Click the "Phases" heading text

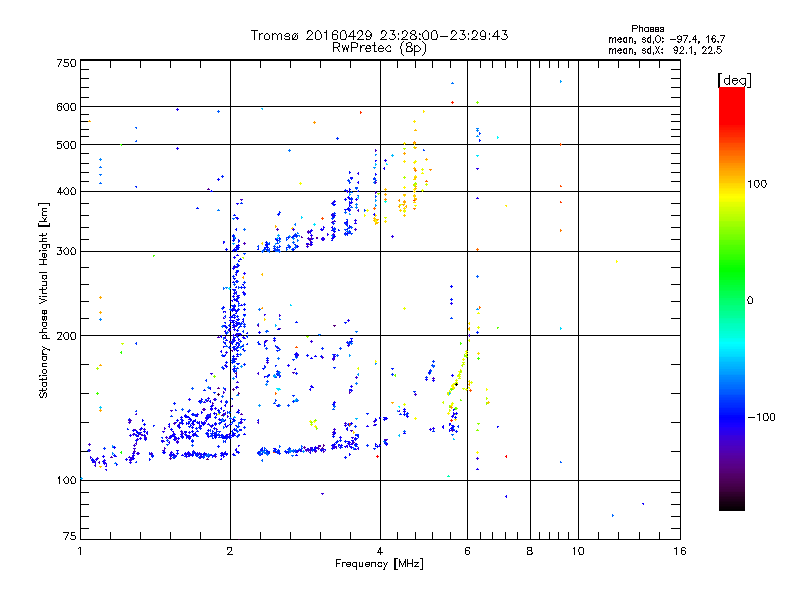click(x=647, y=29)
